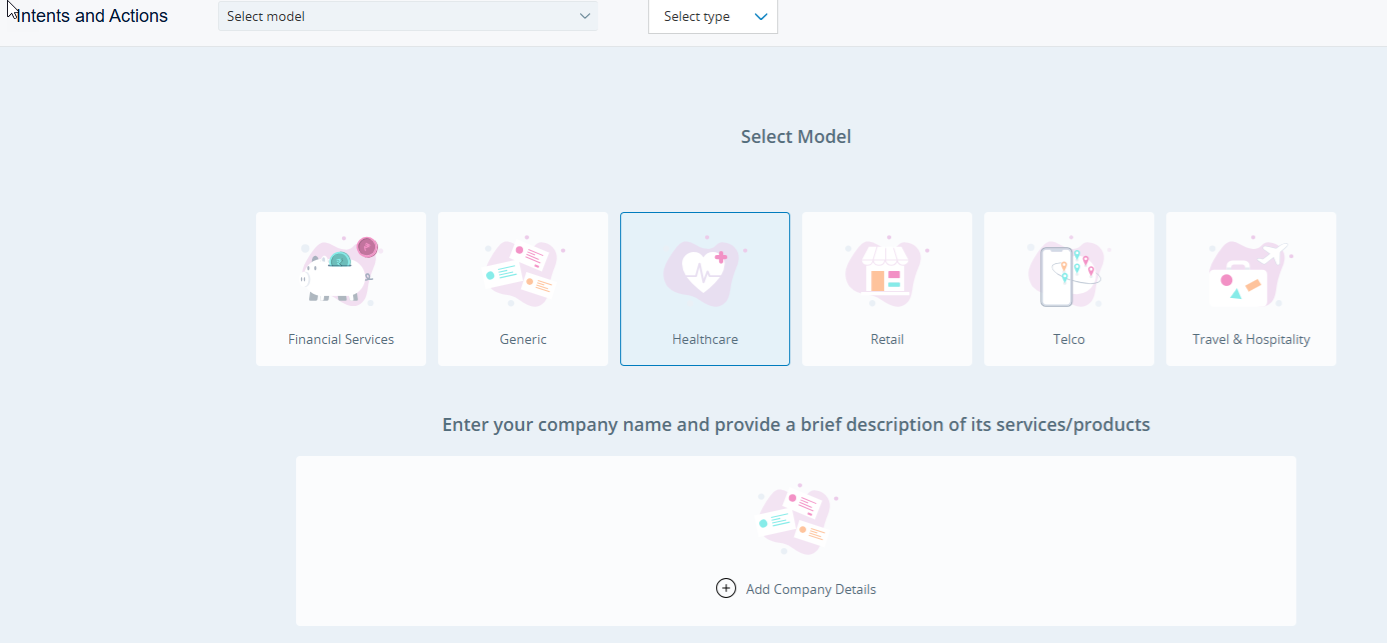Select the Healthcare model card
This screenshot has height=643, width=1387.
coord(705,289)
